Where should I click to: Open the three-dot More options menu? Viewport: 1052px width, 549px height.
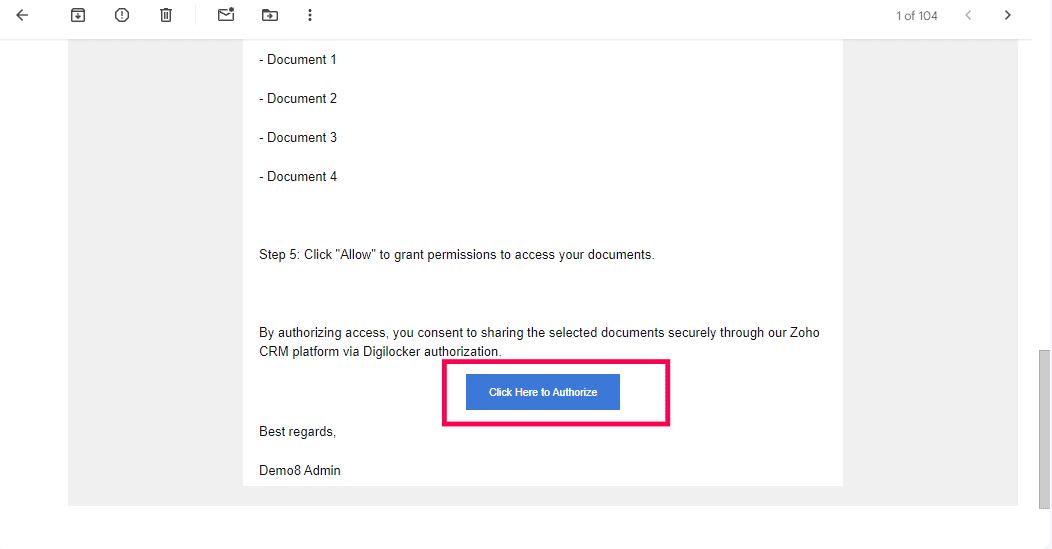point(309,15)
